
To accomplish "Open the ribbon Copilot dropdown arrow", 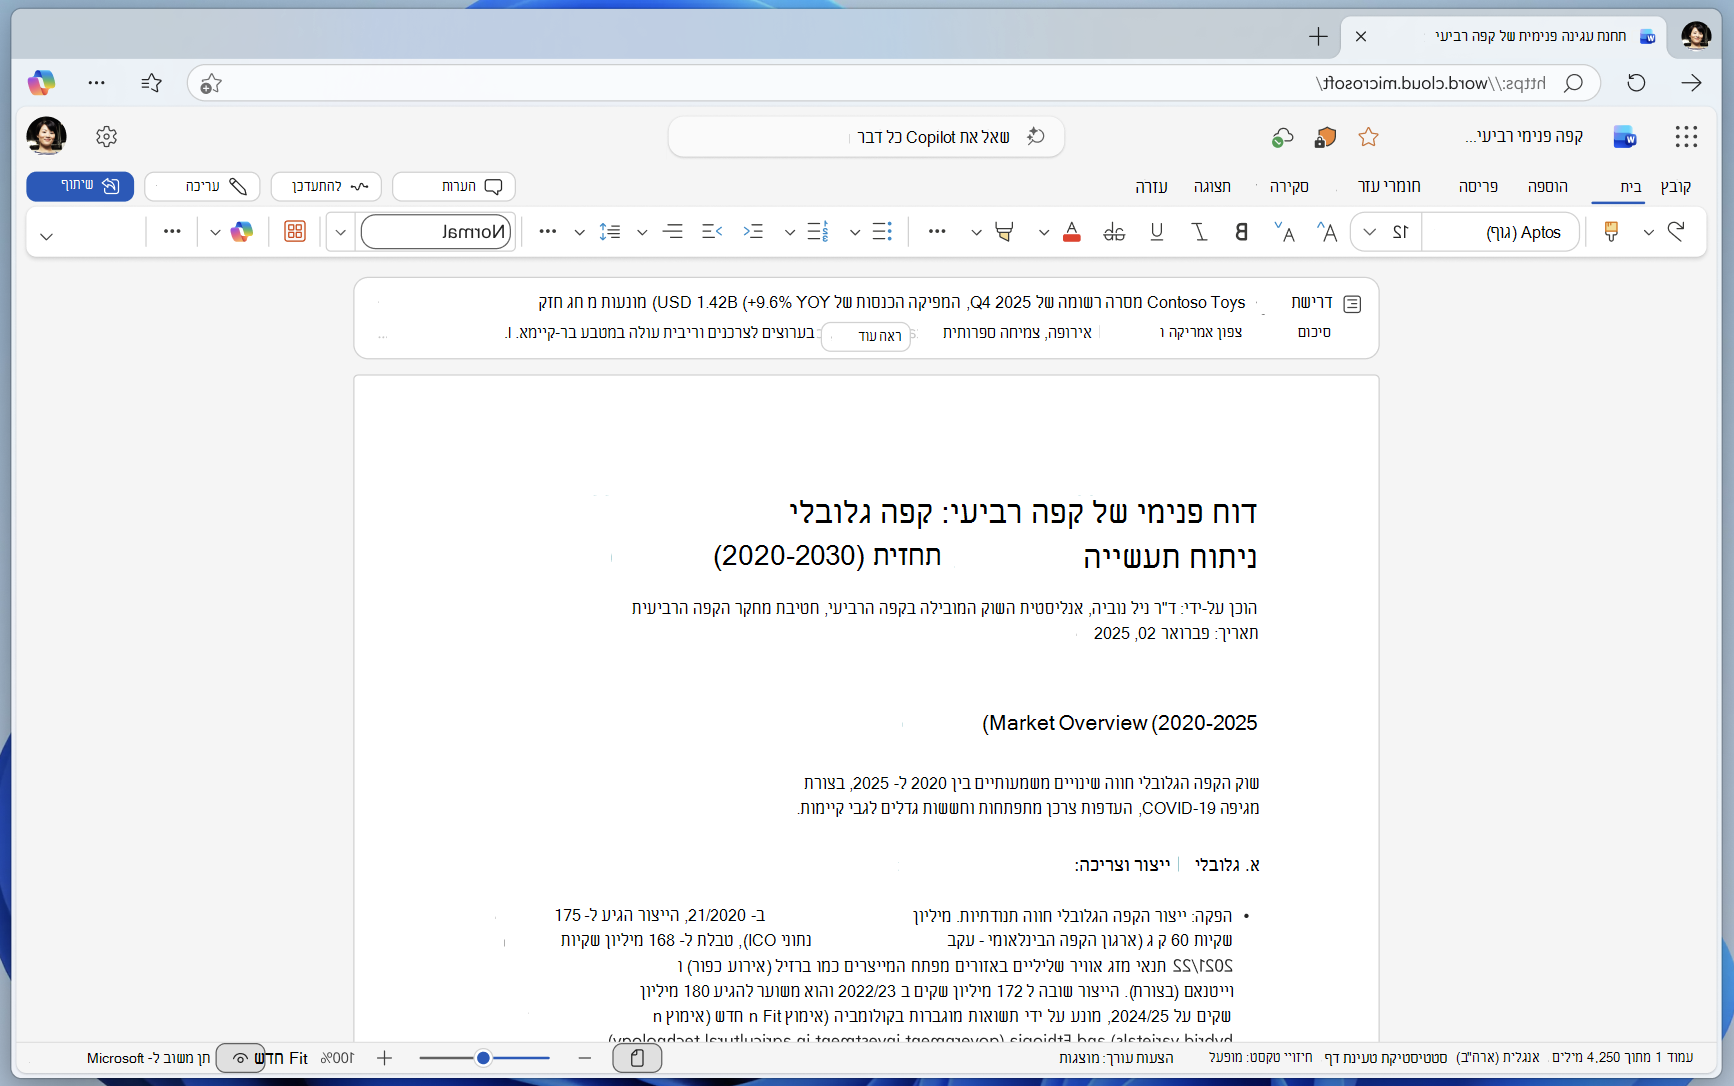I will pos(215,233).
